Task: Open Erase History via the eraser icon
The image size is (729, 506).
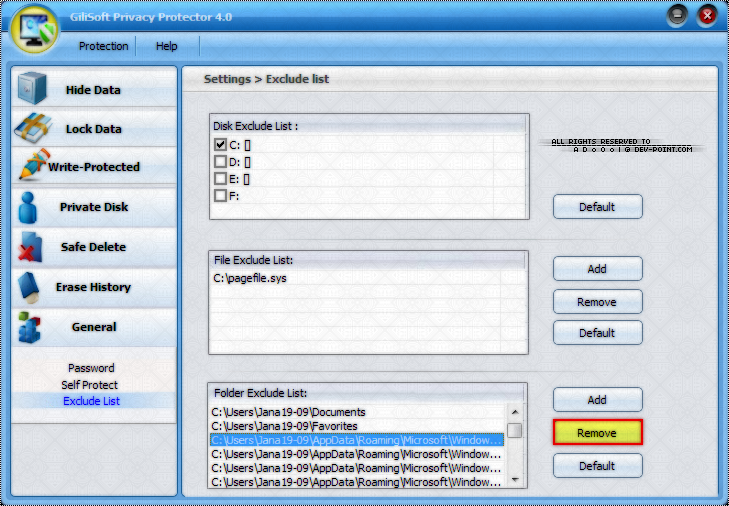Action: click(x=29, y=287)
